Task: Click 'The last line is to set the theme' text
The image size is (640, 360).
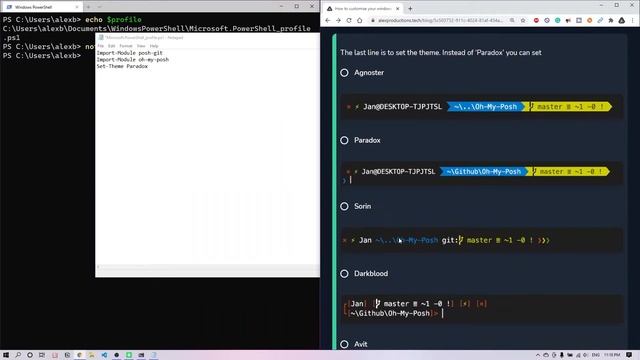Action: click(x=441, y=53)
